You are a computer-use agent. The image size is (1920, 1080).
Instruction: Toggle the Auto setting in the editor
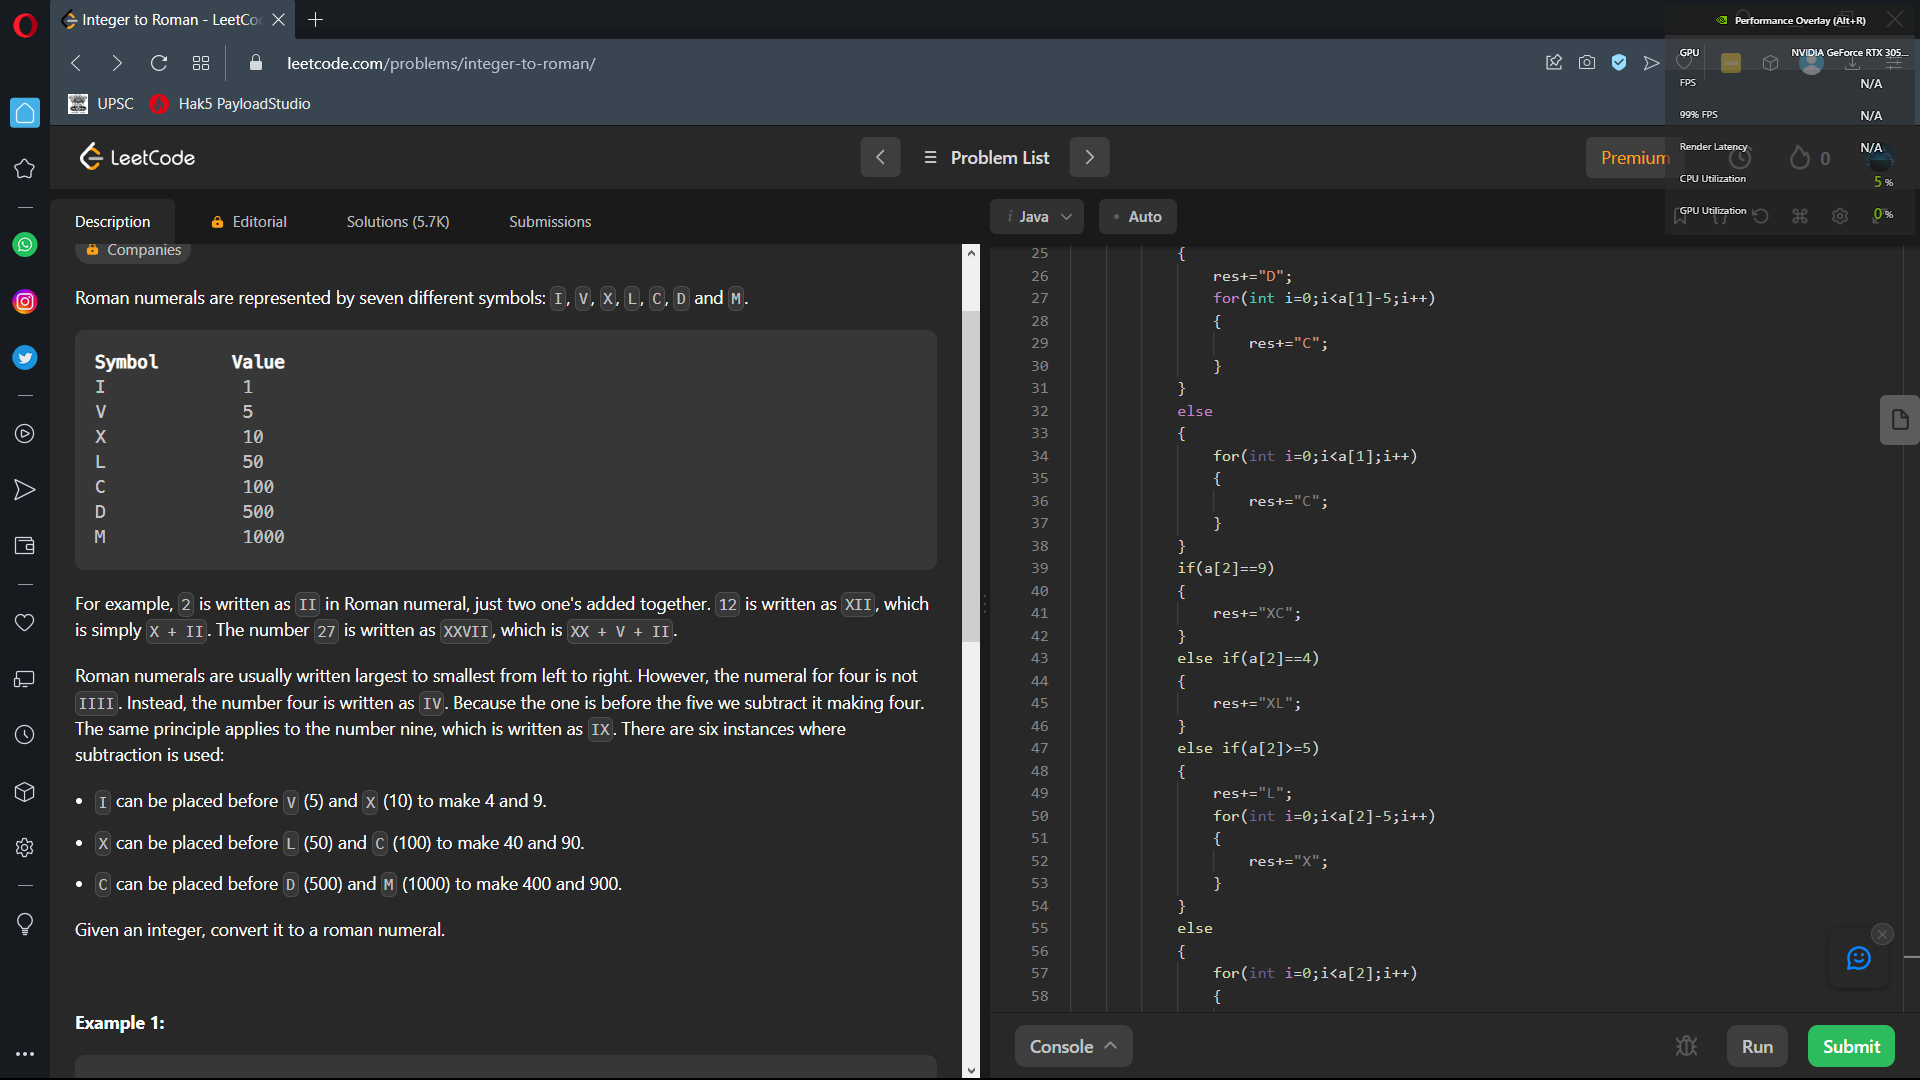1137,217
